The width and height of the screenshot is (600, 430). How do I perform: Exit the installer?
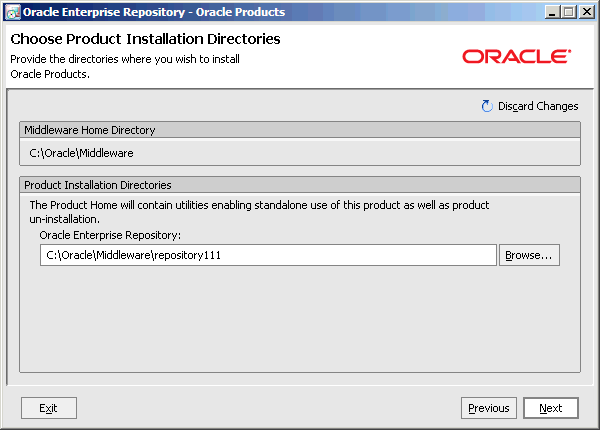tap(49, 408)
